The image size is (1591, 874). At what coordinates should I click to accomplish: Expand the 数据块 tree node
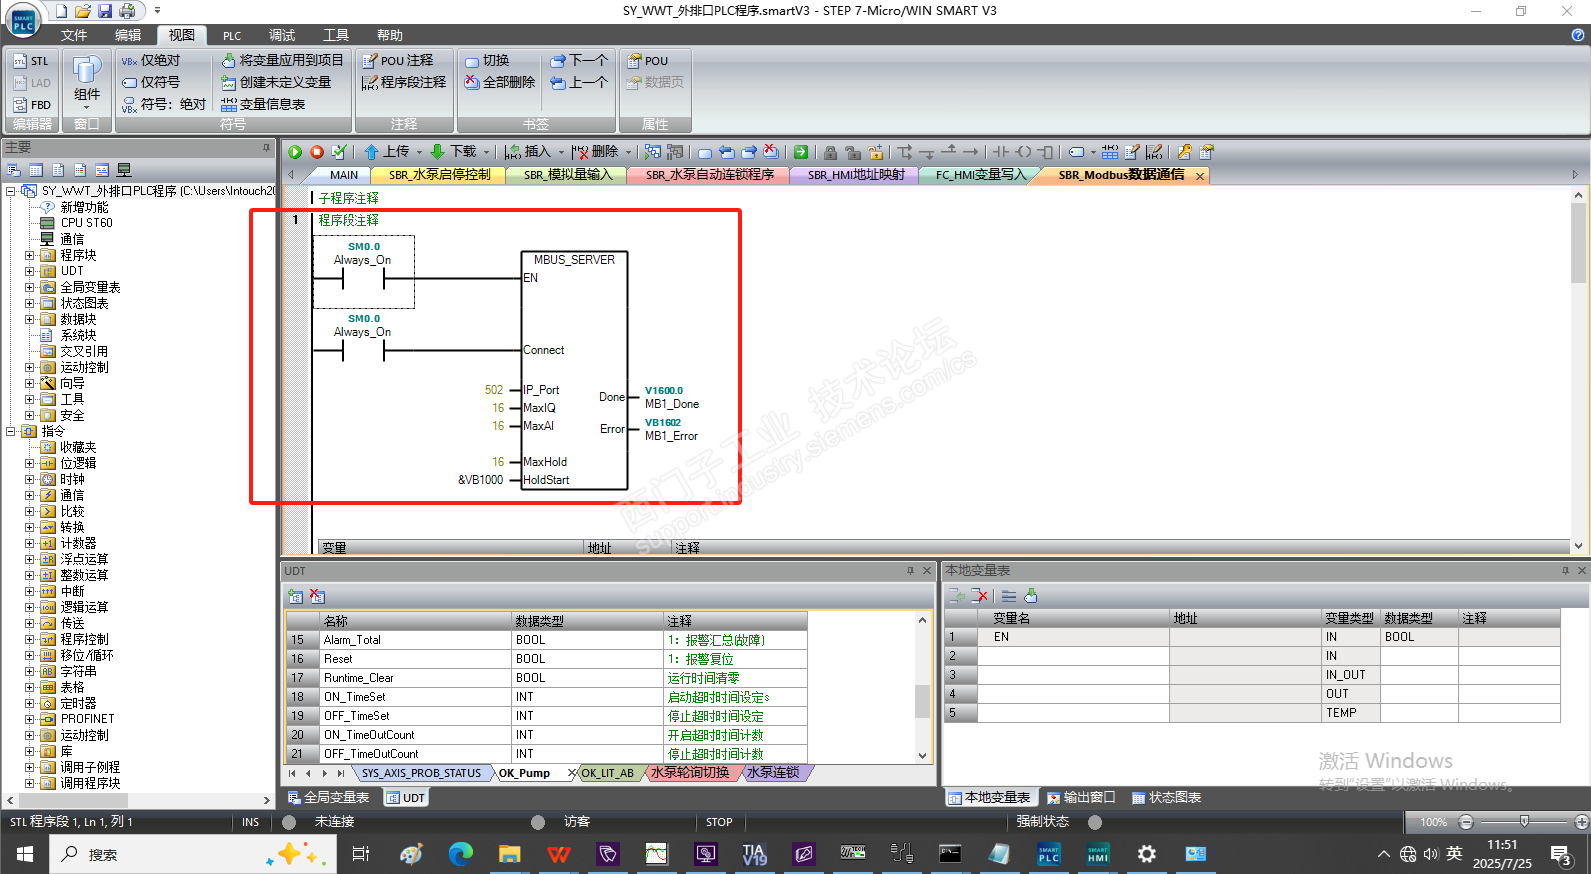point(30,319)
